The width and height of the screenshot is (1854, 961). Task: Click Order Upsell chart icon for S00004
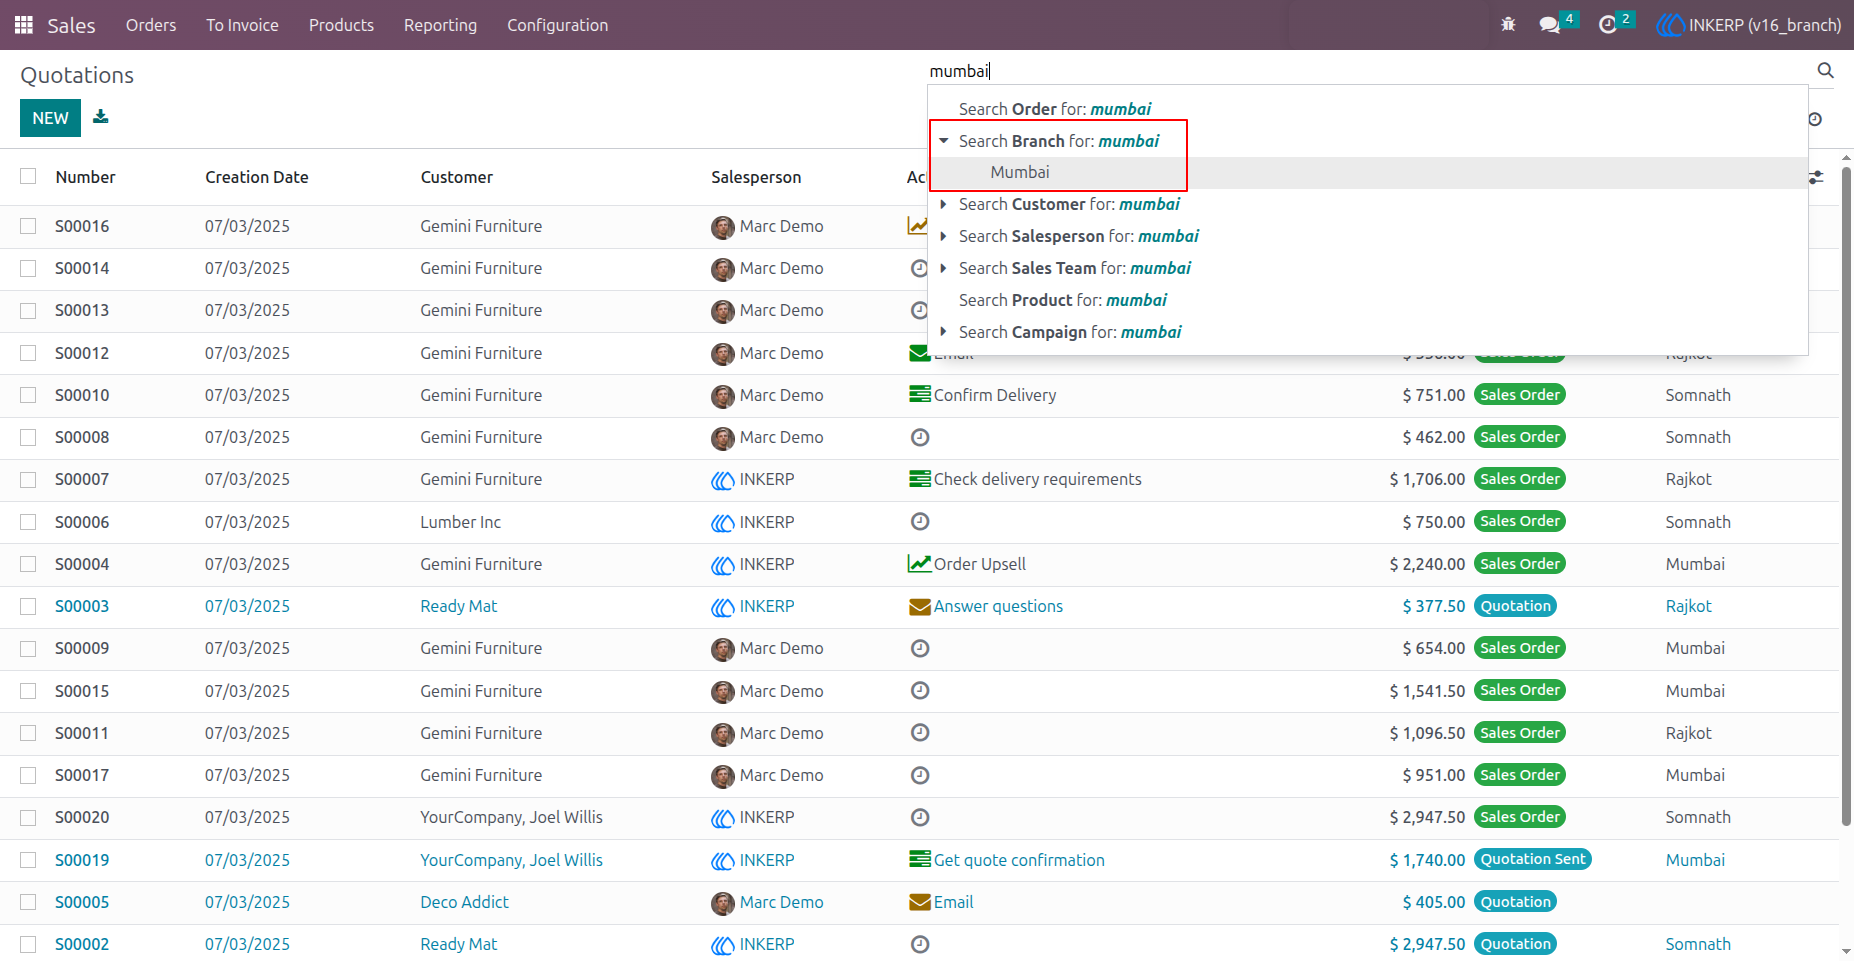[x=920, y=563]
